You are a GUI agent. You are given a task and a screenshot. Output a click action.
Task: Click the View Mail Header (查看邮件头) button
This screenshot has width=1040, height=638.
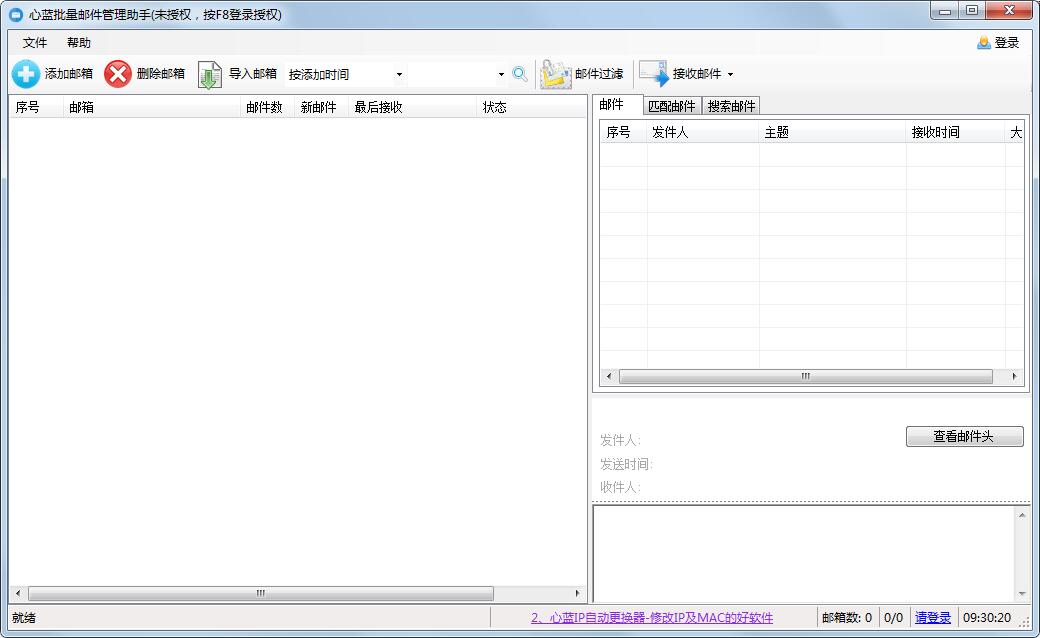point(964,437)
